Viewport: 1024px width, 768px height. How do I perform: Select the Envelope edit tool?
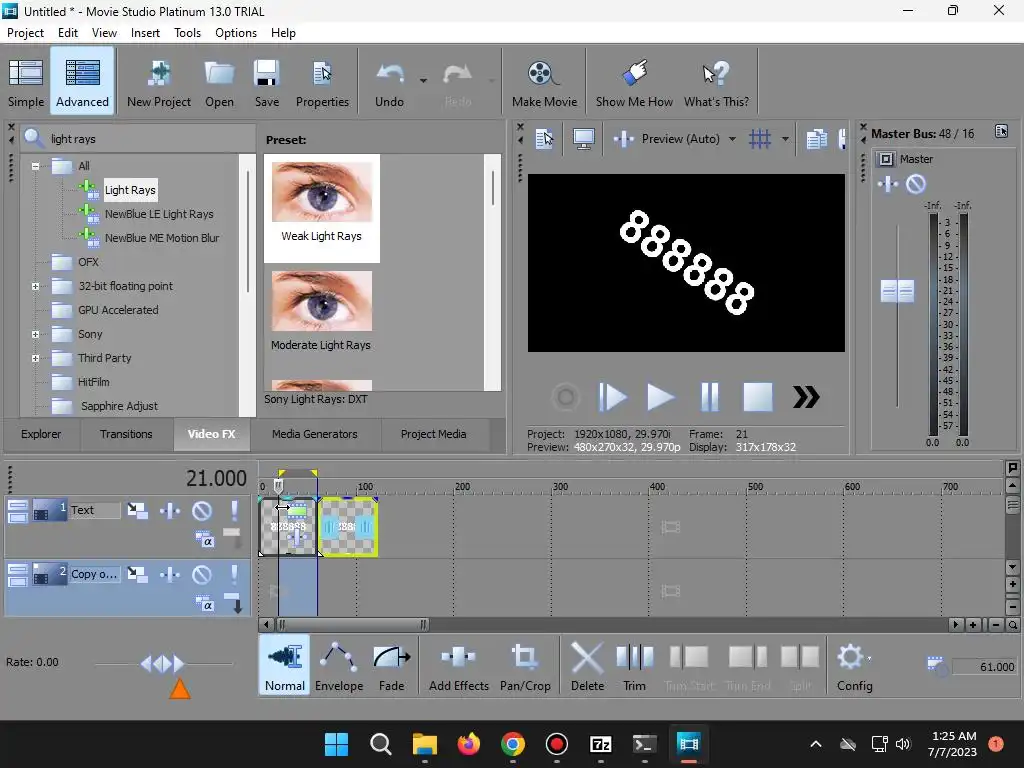tap(339, 665)
